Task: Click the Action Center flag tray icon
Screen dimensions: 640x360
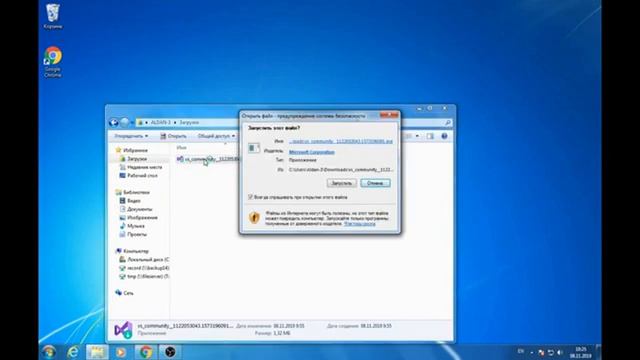Action: (541, 352)
